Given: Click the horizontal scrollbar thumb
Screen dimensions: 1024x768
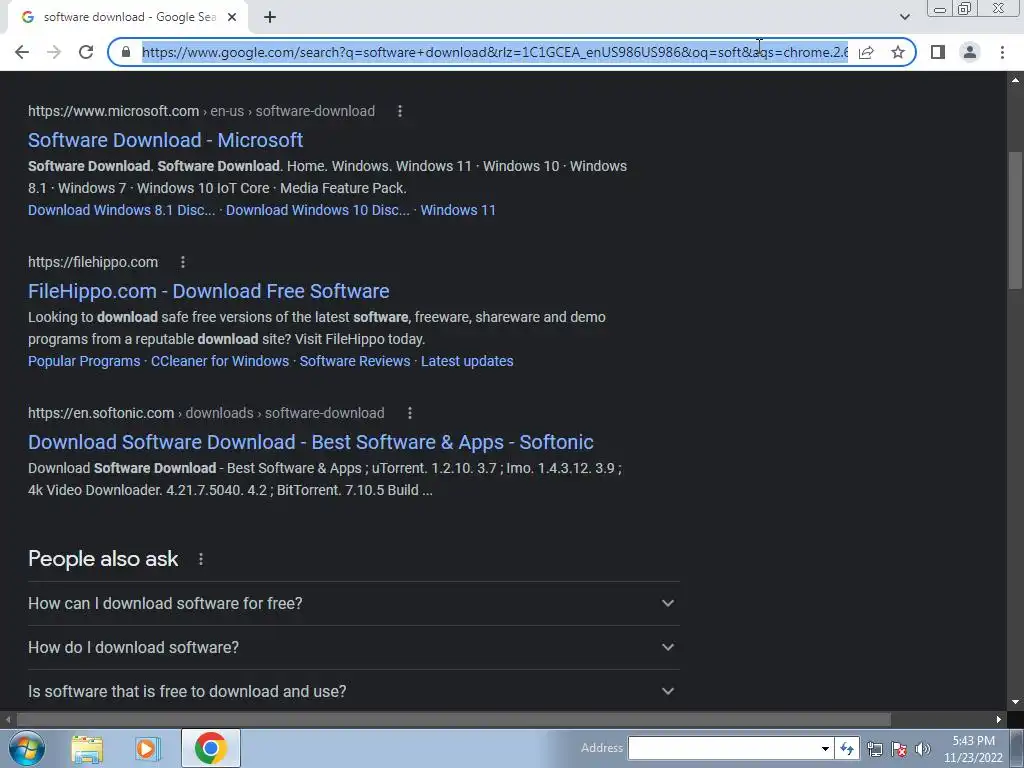Looking at the screenshot, I should [x=454, y=720].
